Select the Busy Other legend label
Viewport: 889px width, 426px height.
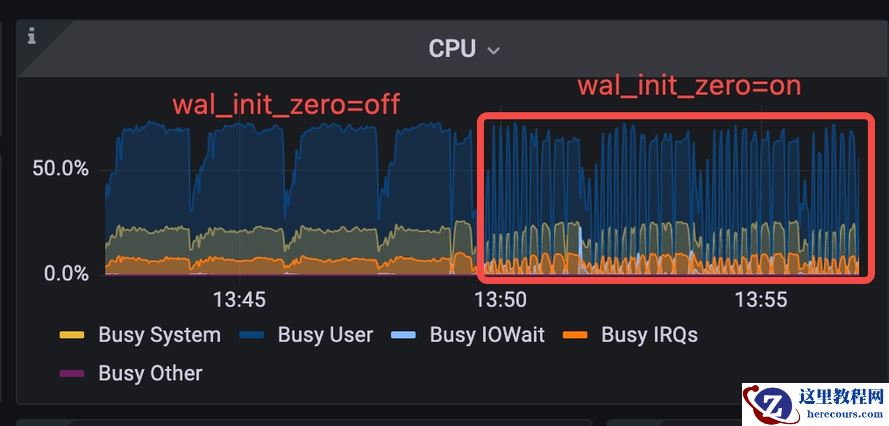150,373
